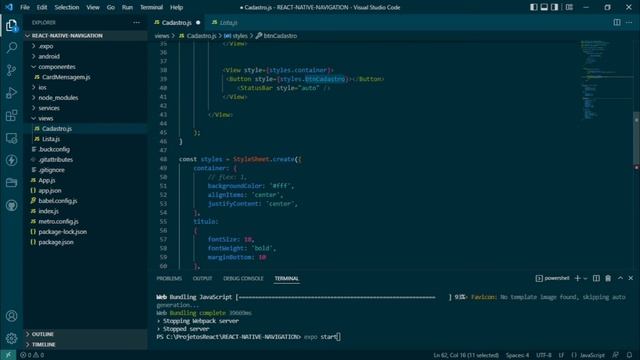Open Lista.js in explorer tree
Image resolution: width=640 pixels, height=360 pixels.
[86, 139]
